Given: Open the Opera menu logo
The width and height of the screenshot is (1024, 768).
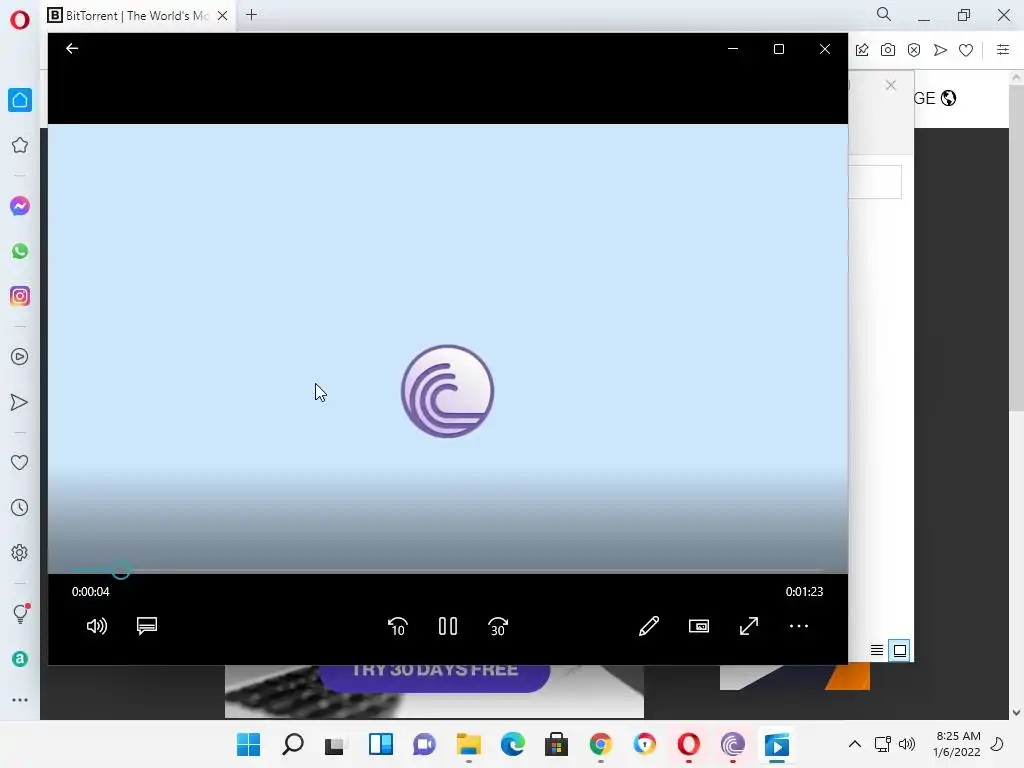Looking at the screenshot, I should coord(20,20).
